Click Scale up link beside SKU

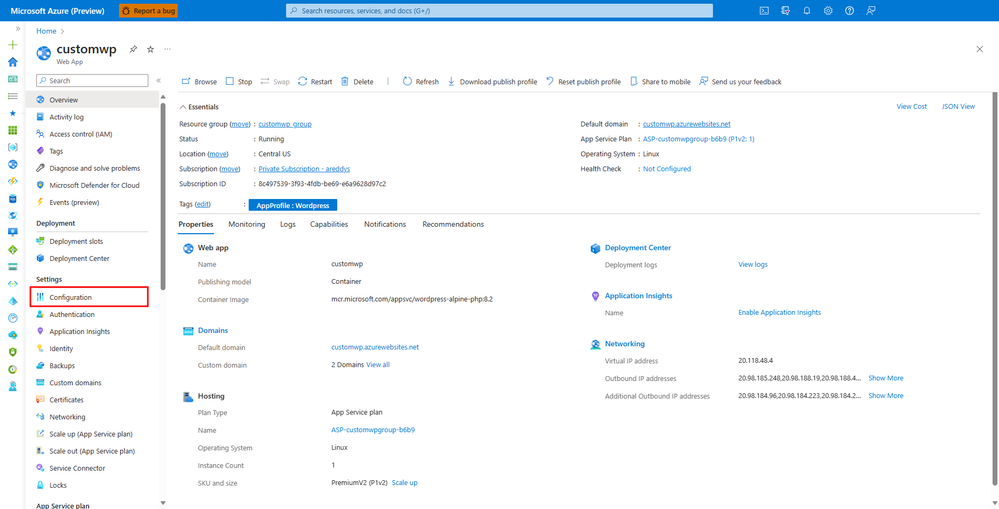pyautogui.click(x=405, y=483)
